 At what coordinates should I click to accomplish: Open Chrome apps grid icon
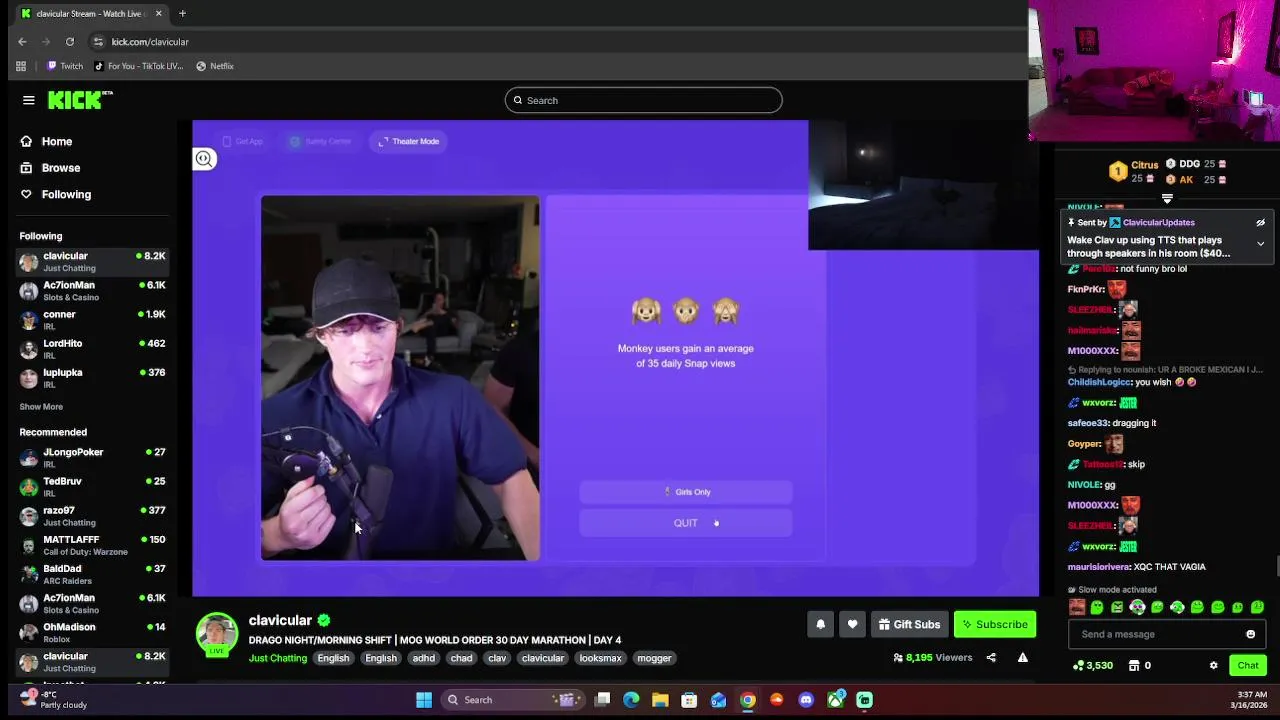point(21,66)
